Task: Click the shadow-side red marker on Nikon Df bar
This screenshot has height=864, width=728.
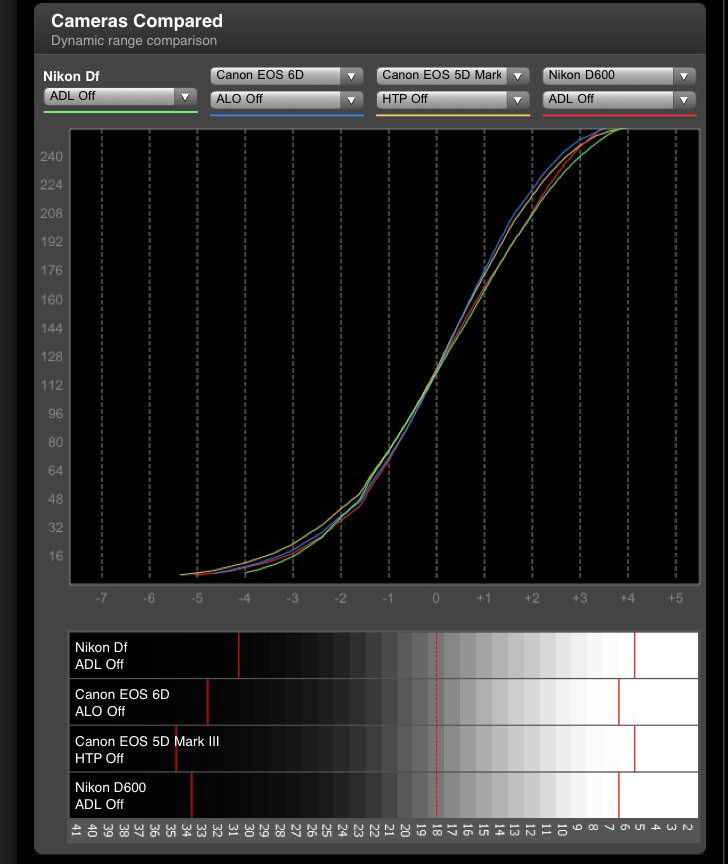Action: (239, 655)
